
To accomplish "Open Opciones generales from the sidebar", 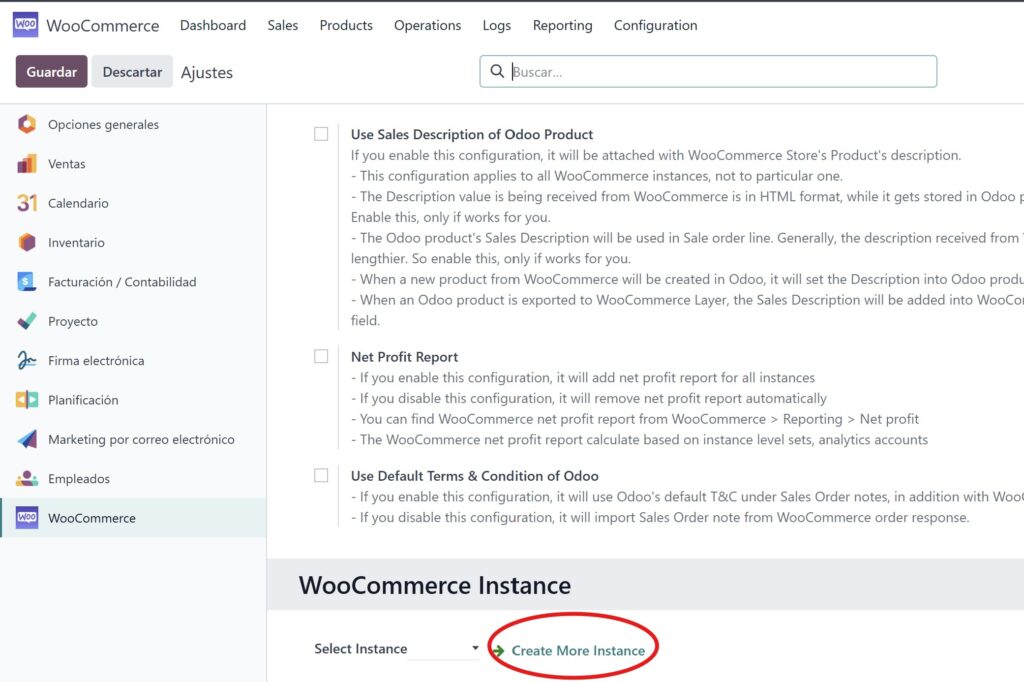I will tap(26, 124).
